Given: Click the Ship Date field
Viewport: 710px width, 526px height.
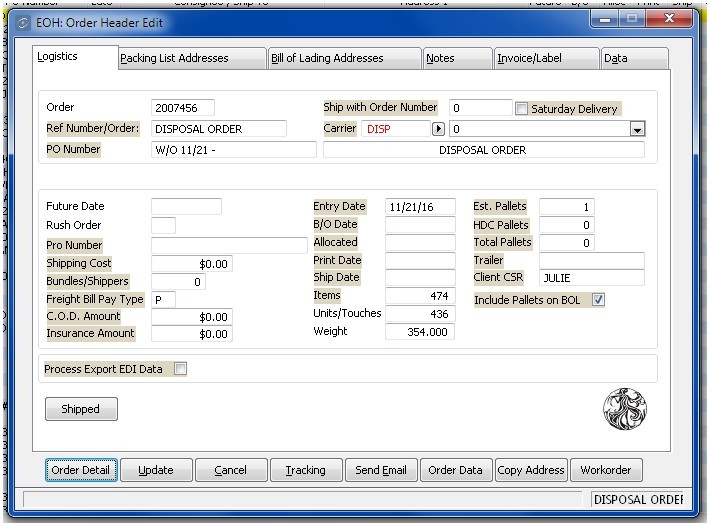Looking at the screenshot, I should [420, 277].
